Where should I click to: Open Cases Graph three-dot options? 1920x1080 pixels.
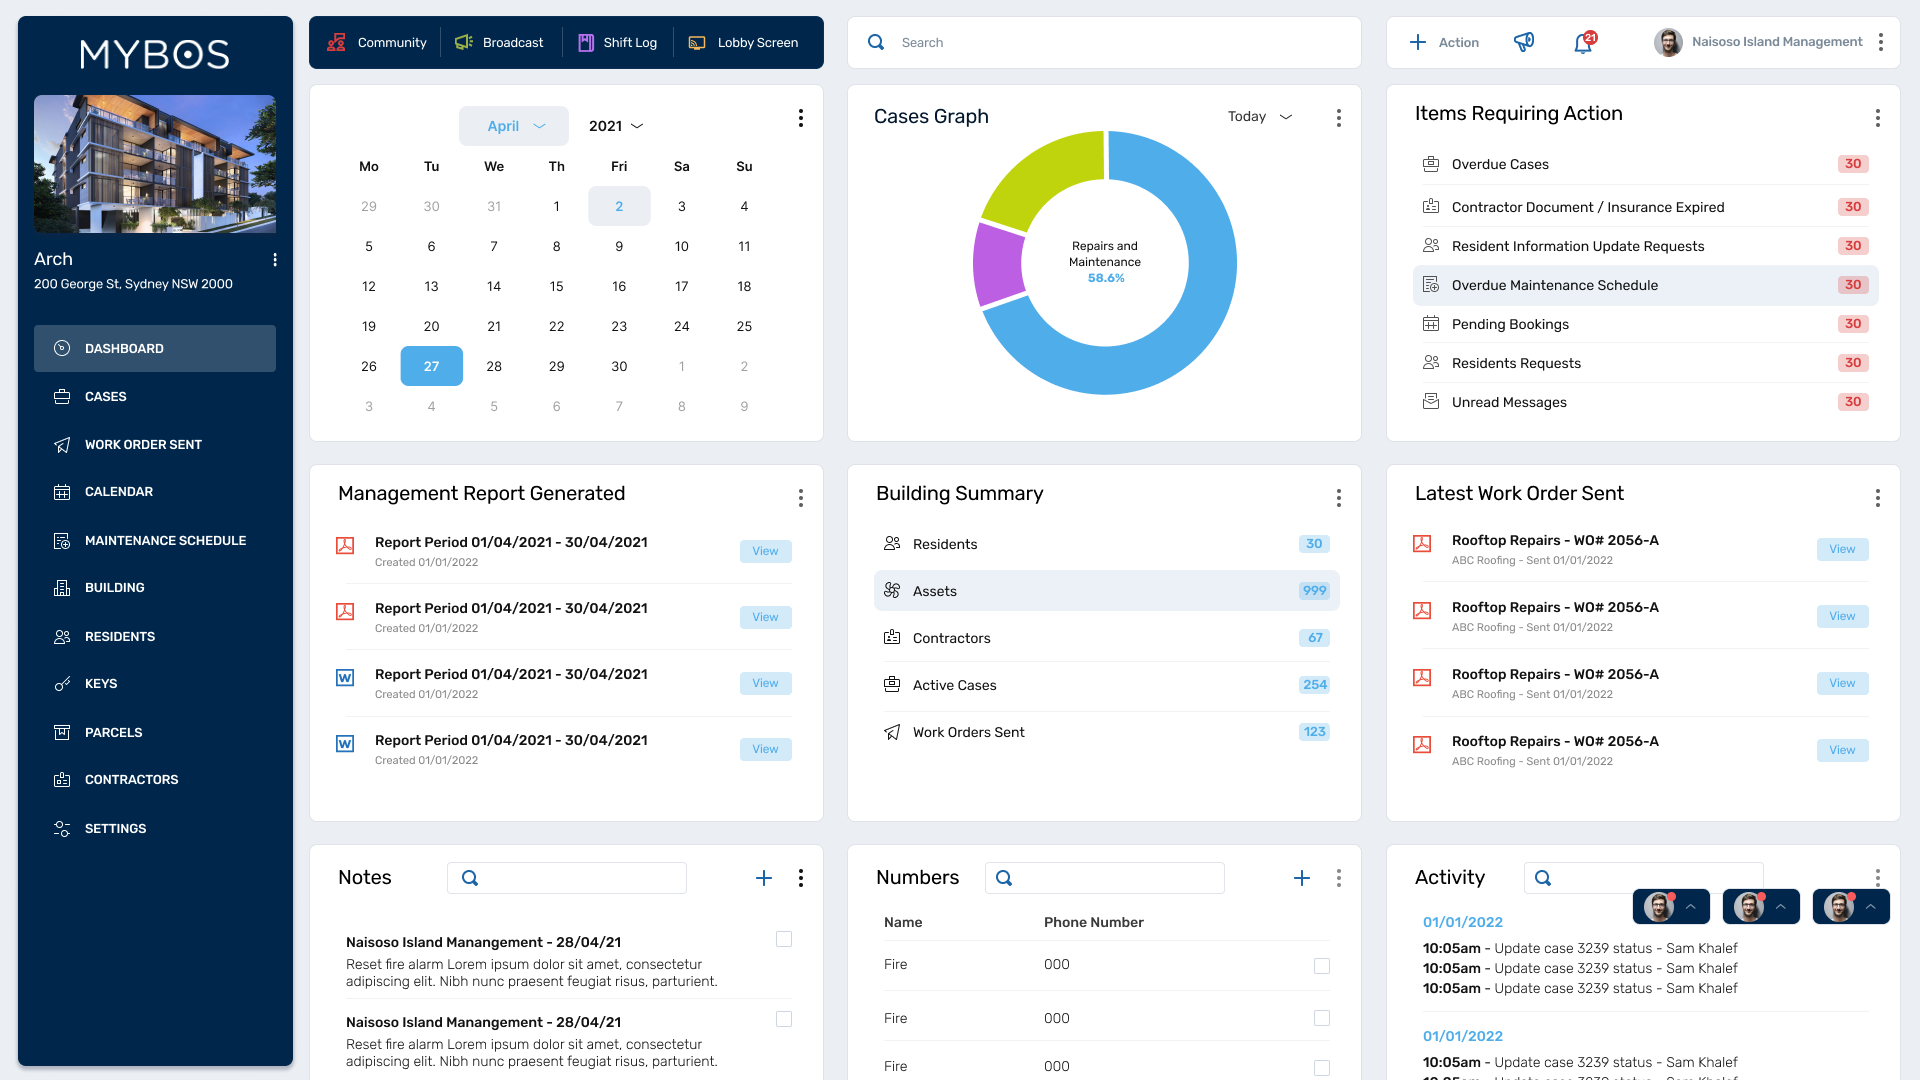tap(1338, 118)
